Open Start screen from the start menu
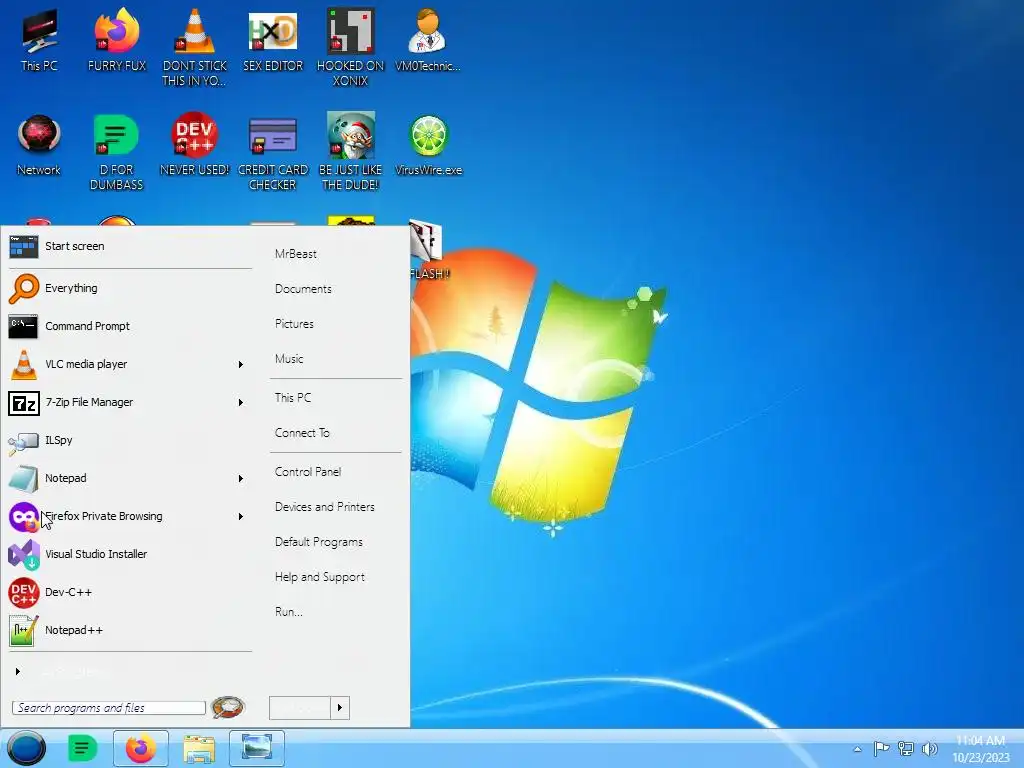The height and width of the screenshot is (768, 1024). coord(129,246)
